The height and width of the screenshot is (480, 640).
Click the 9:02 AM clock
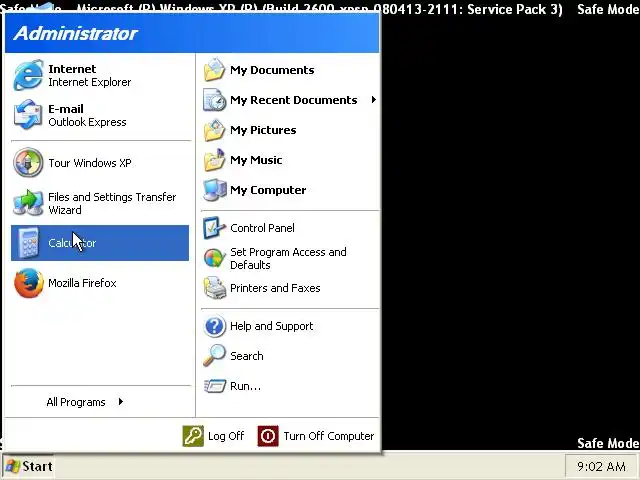pyautogui.click(x=601, y=466)
